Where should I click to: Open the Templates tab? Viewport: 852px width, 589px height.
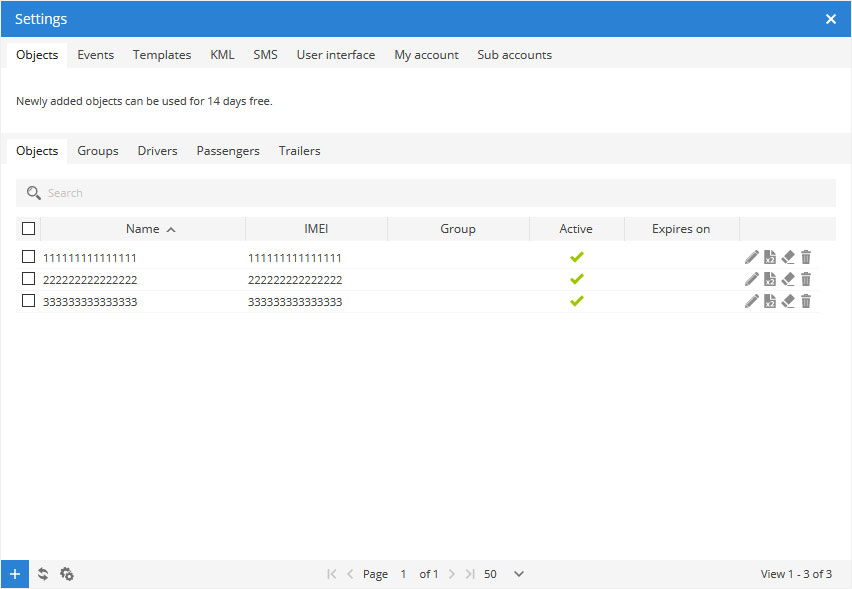click(162, 55)
